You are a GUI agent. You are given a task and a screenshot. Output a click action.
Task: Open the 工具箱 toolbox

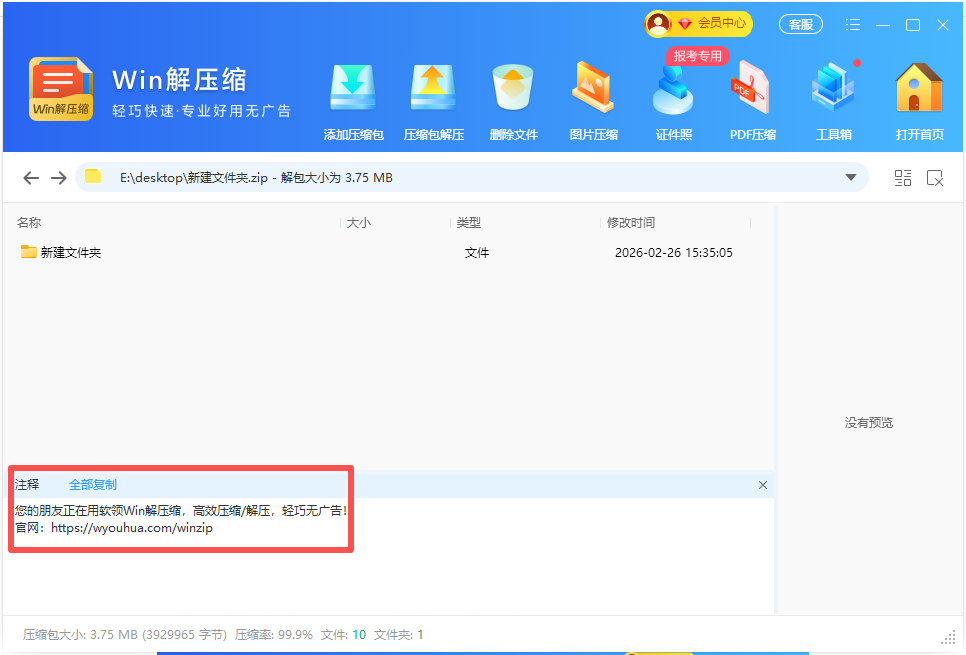(833, 101)
